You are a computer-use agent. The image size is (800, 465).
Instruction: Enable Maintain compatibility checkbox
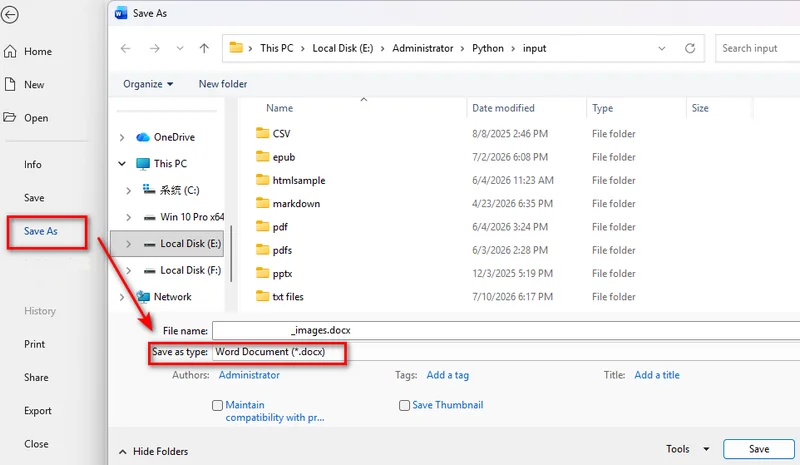pyautogui.click(x=217, y=405)
